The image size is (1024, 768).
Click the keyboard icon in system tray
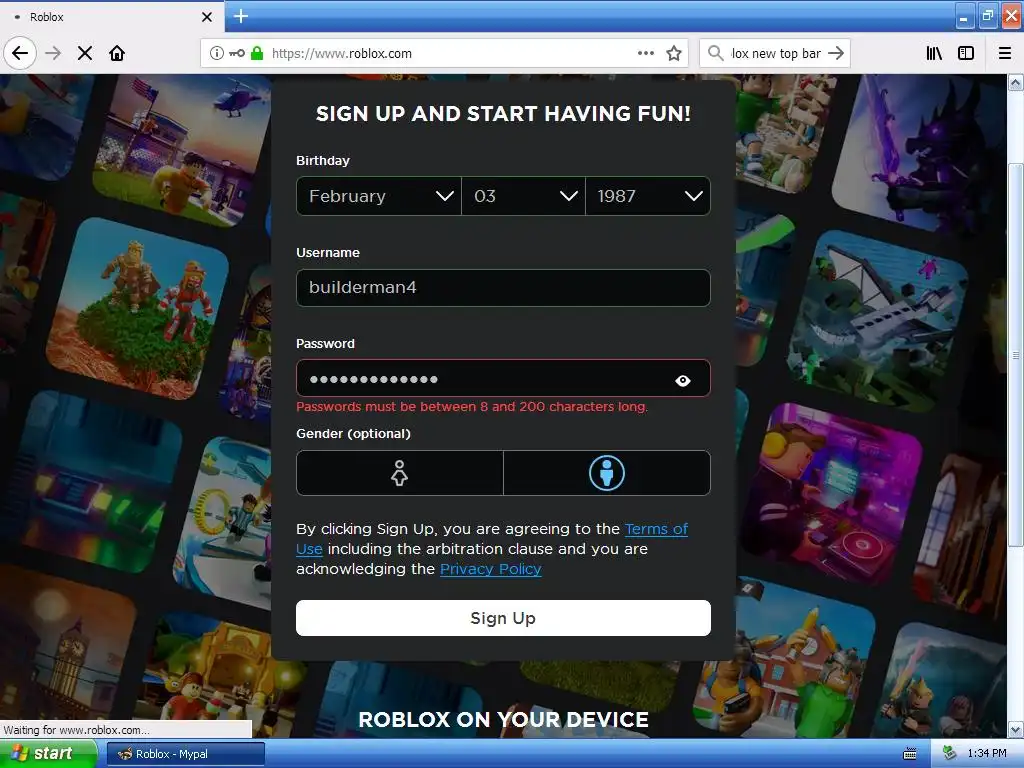click(910, 754)
